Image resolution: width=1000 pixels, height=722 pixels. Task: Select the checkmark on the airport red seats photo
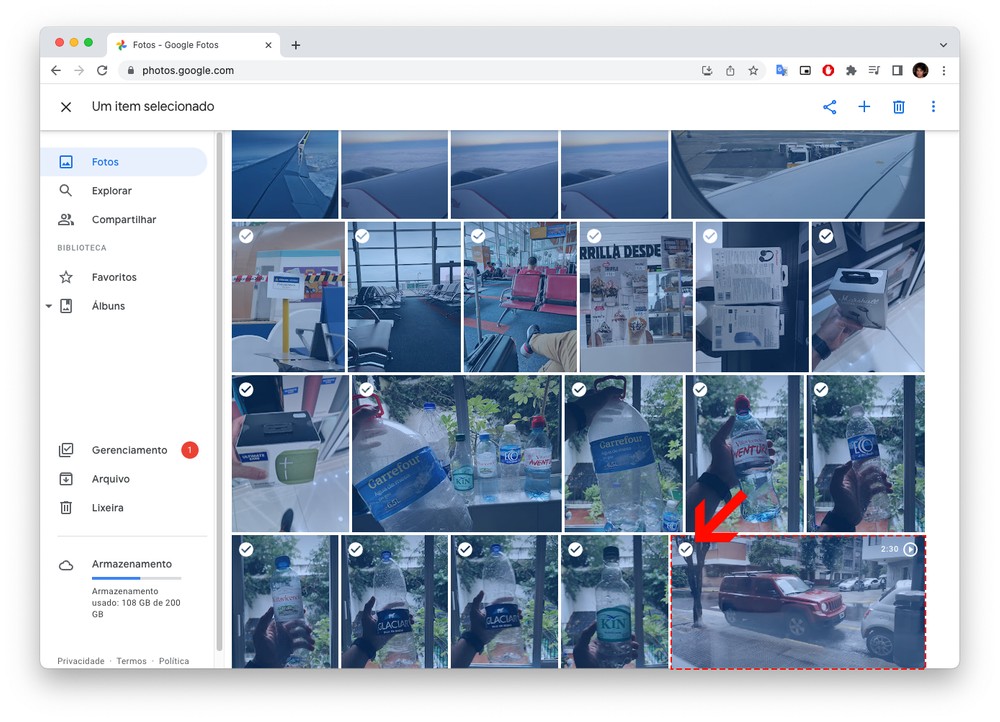pos(478,236)
